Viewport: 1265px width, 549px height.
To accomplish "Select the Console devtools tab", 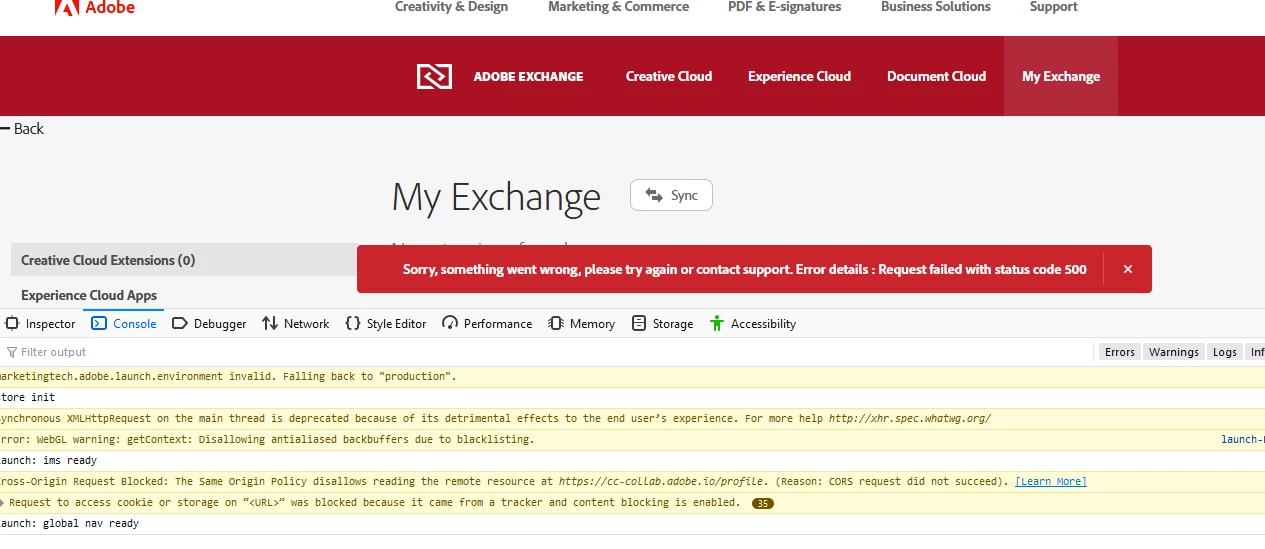I will pos(124,323).
